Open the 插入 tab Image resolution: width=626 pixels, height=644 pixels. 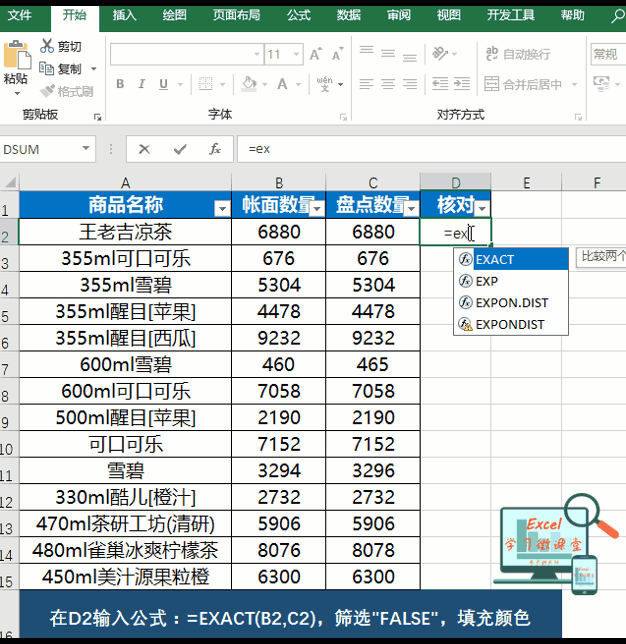coord(124,16)
